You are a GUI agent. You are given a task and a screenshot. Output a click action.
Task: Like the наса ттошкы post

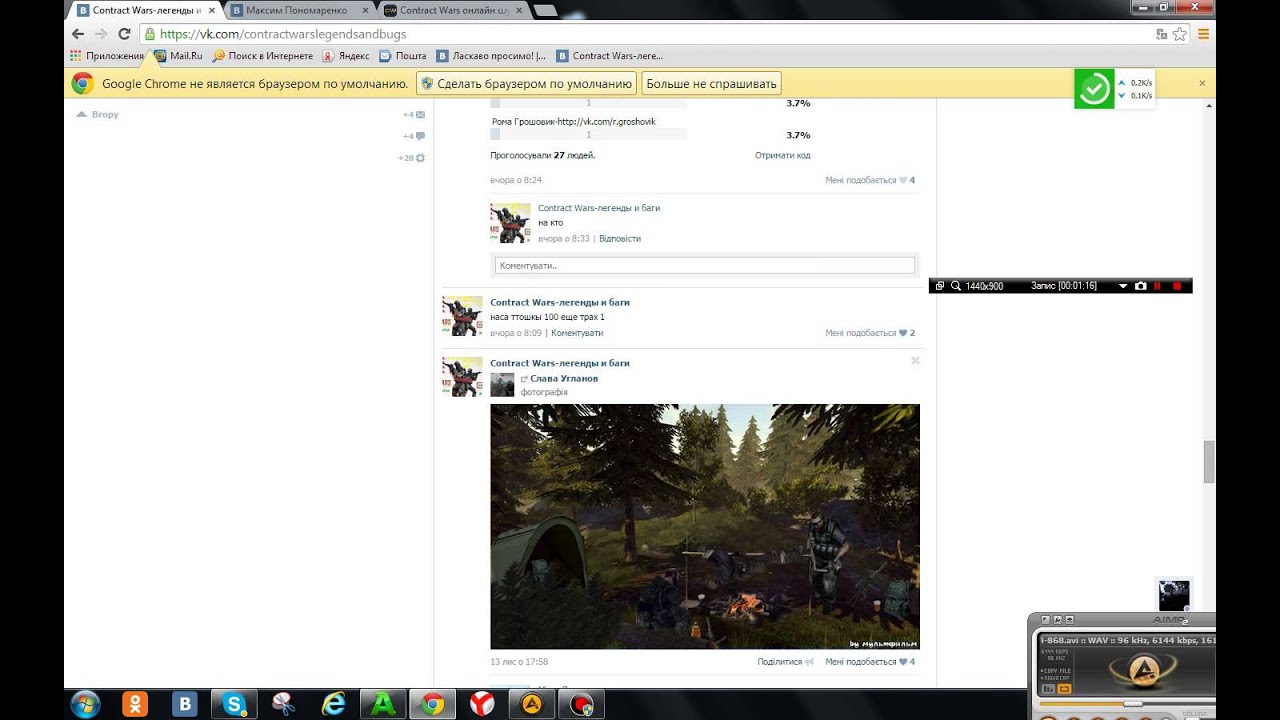pyautogui.click(x=870, y=333)
